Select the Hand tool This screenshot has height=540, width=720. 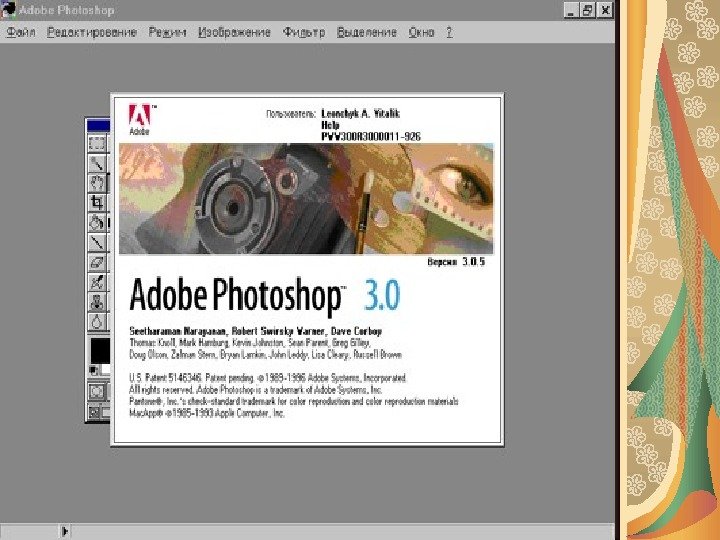pyautogui.click(x=97, y=183)
